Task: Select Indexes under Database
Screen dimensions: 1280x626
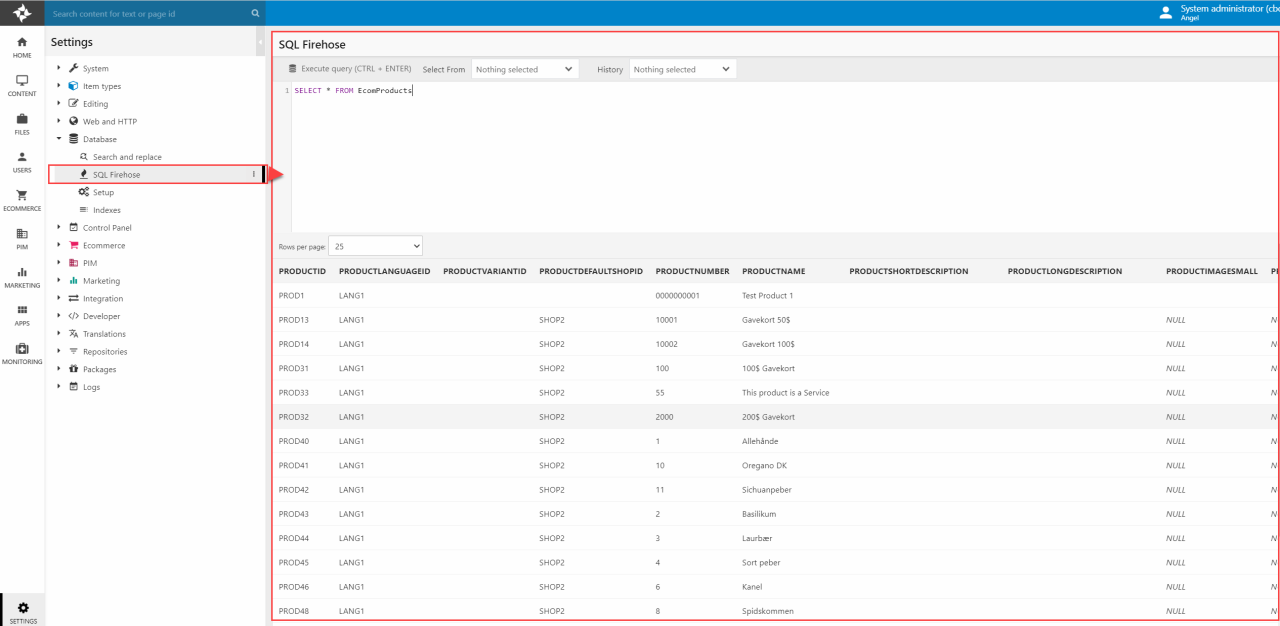Action: click(x=106, y=210)
